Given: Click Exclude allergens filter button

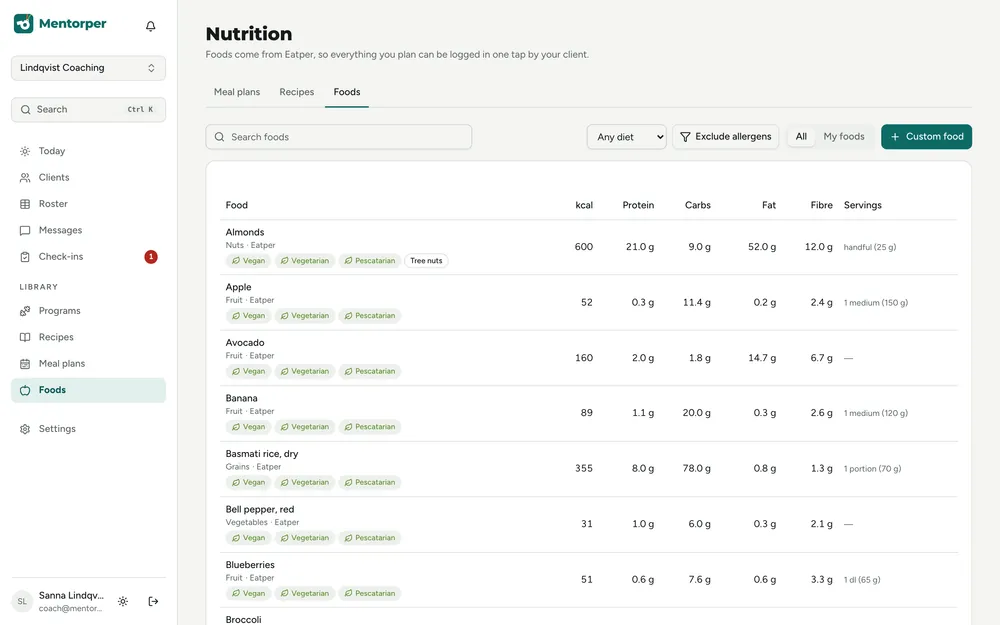Looking at the screenshot, I should point(726,136).
